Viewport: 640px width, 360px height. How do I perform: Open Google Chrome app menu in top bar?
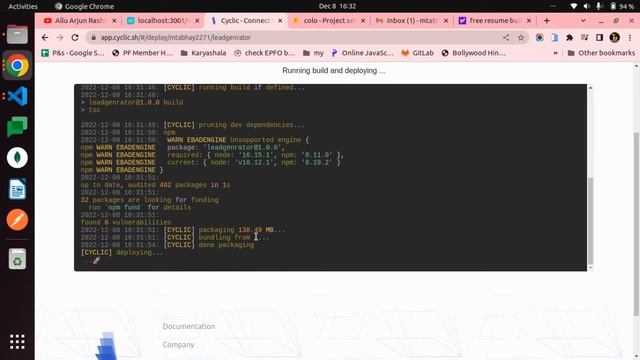84,6
